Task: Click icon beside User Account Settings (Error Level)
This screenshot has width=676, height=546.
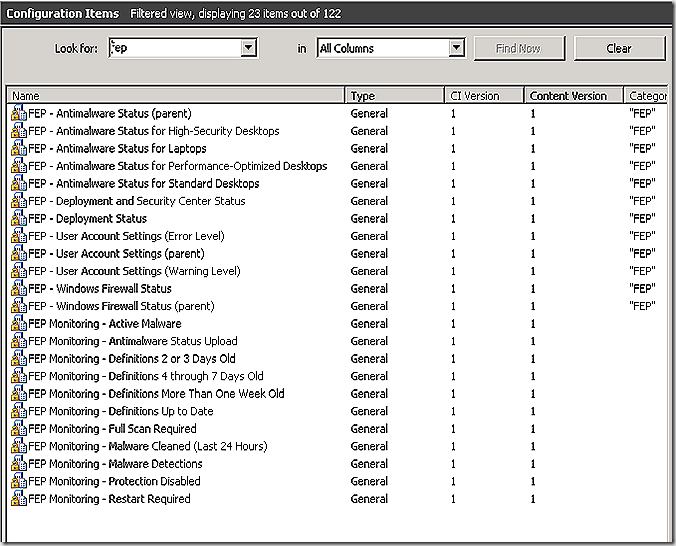Action: [x=19, y=236]
